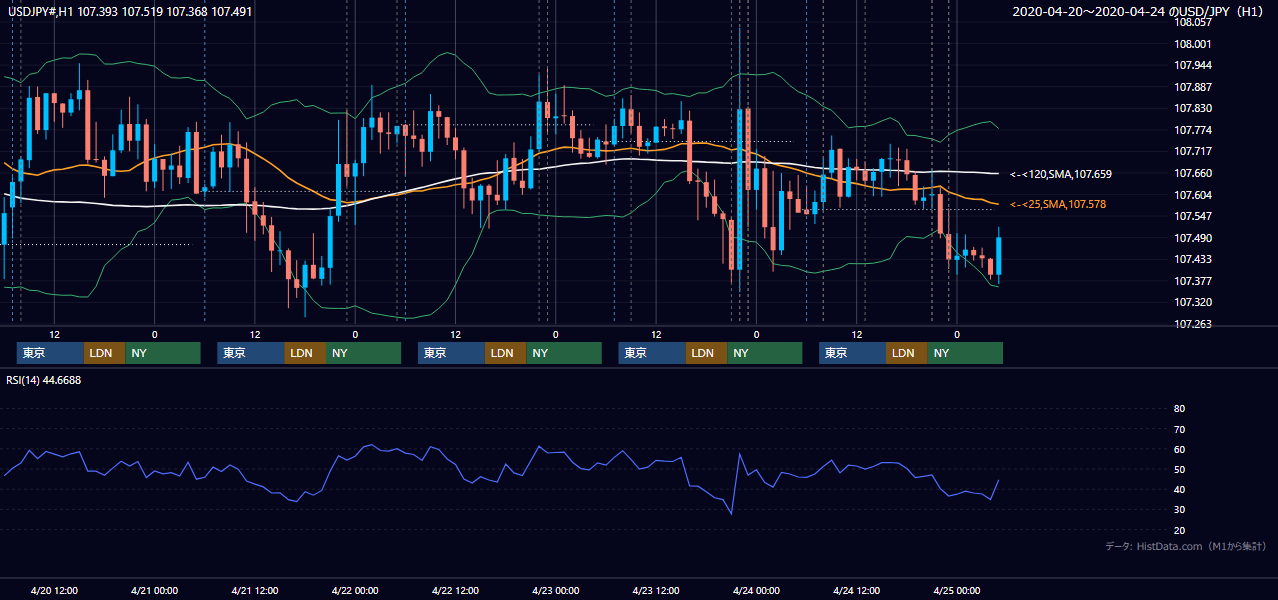The width and height of the screenshot is (1278, 600).
Task: Select the 4/23 00:00 date label
Action: tap(555, 590)
